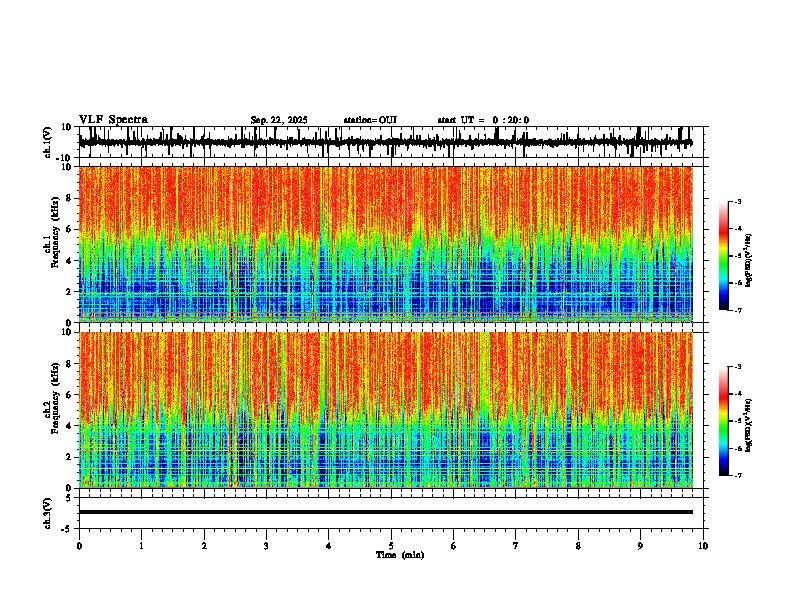Click the "Time (min)" axis label
The height and width of the screenshot is (612, 792).
pos(400,555)
